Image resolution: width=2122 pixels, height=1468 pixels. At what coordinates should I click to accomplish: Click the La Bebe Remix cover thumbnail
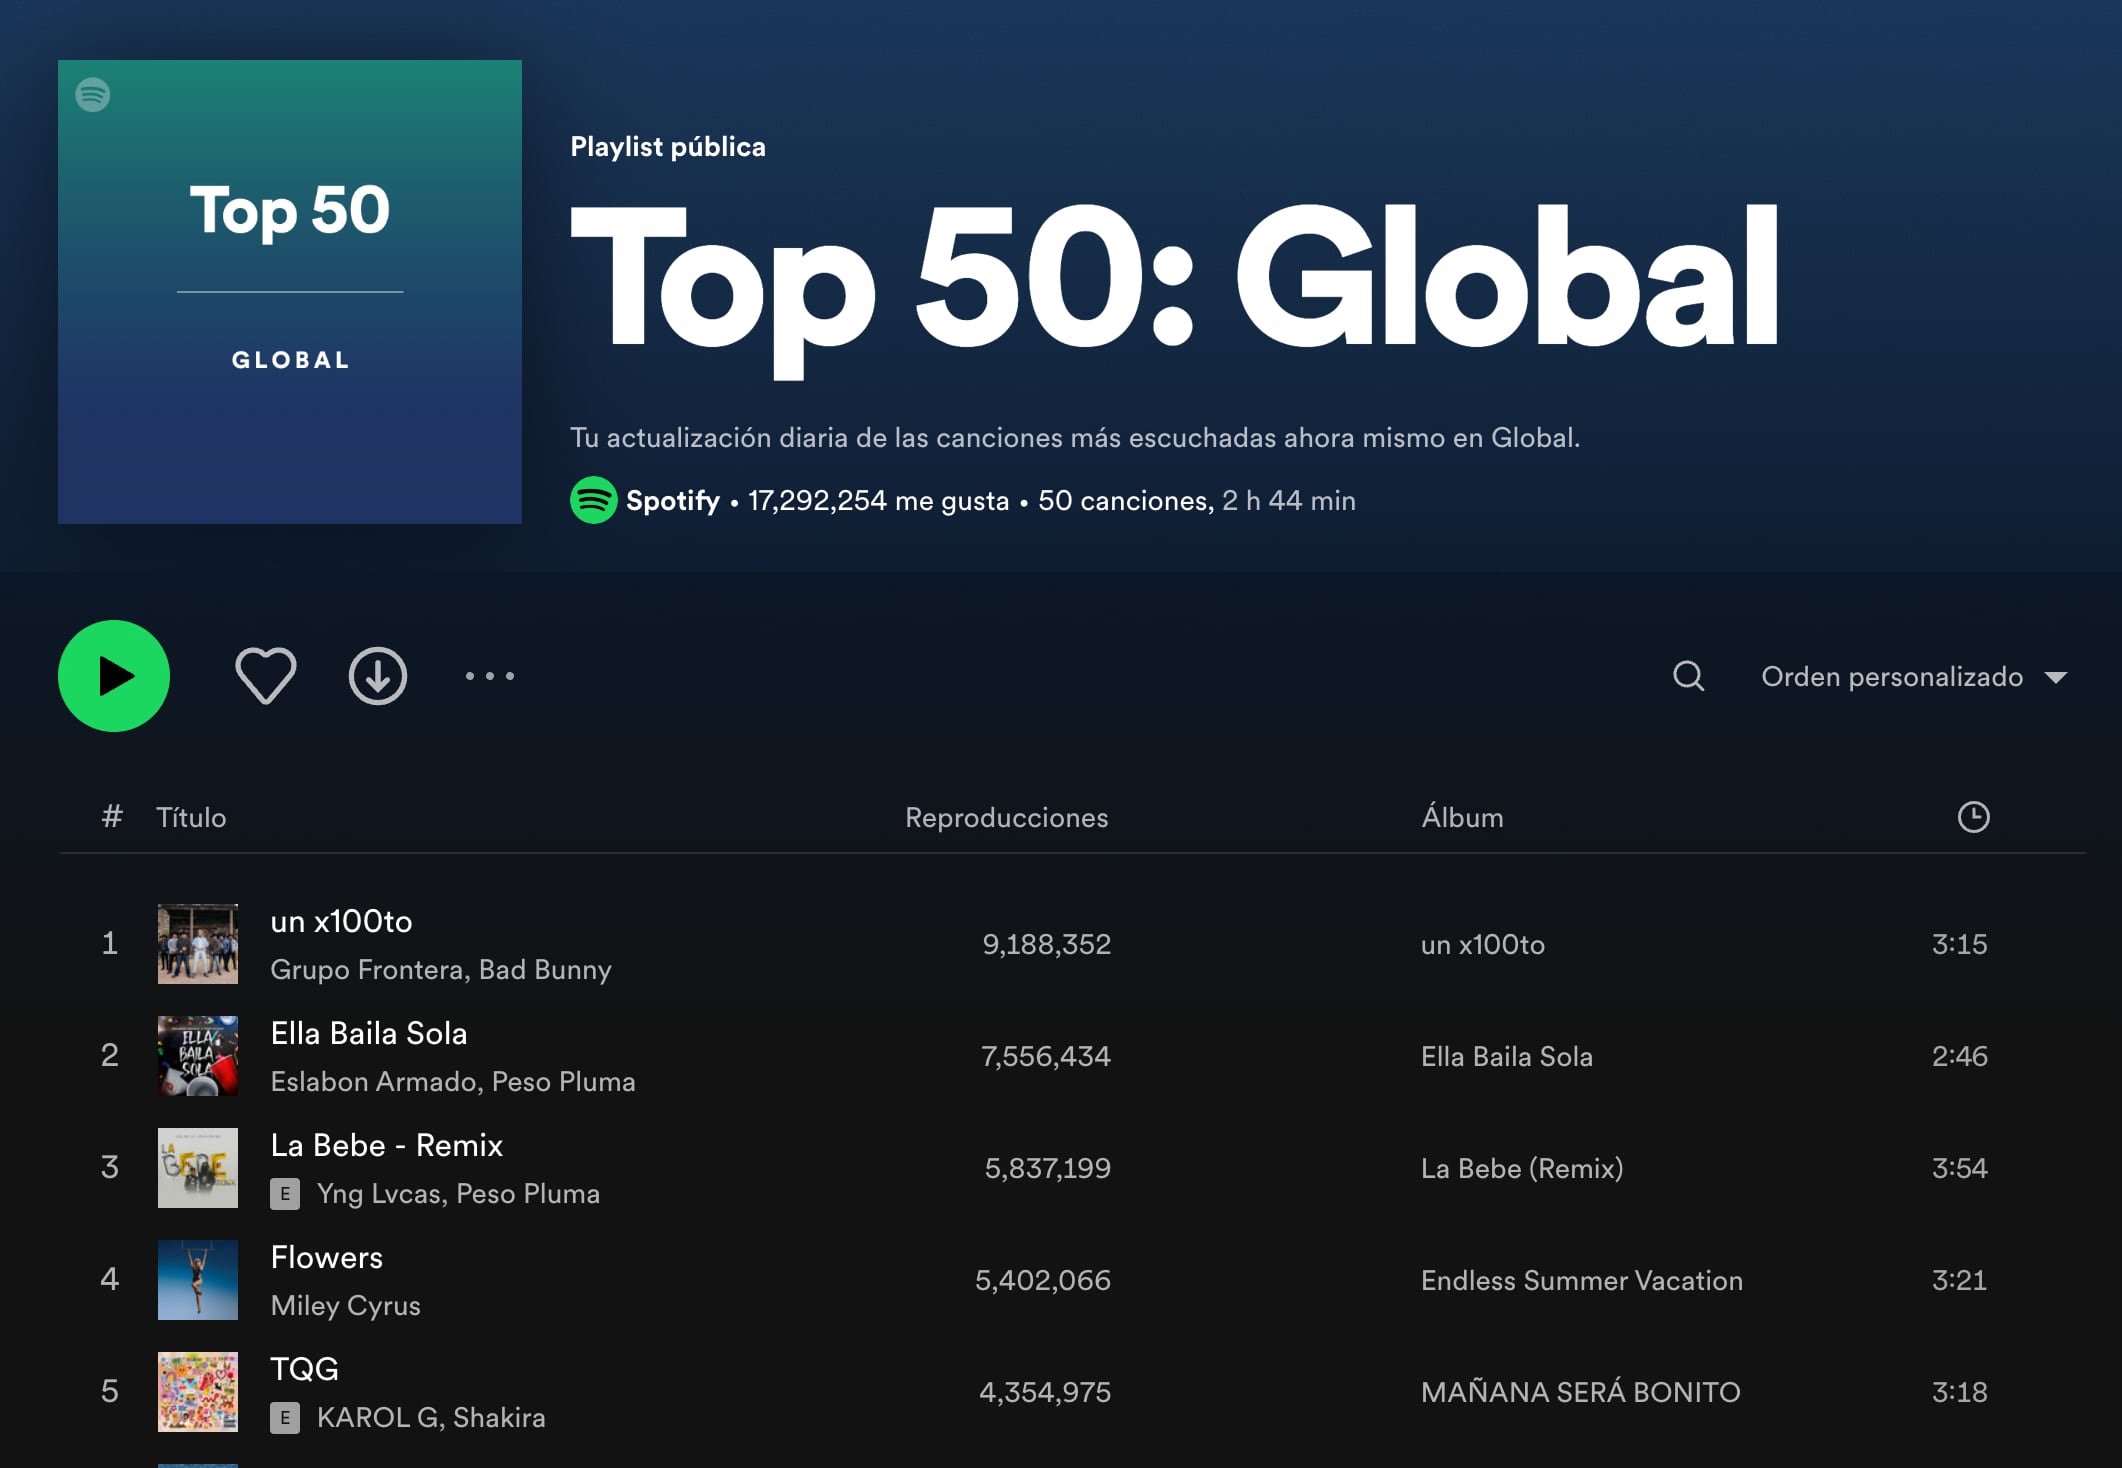click(198, 1168)
